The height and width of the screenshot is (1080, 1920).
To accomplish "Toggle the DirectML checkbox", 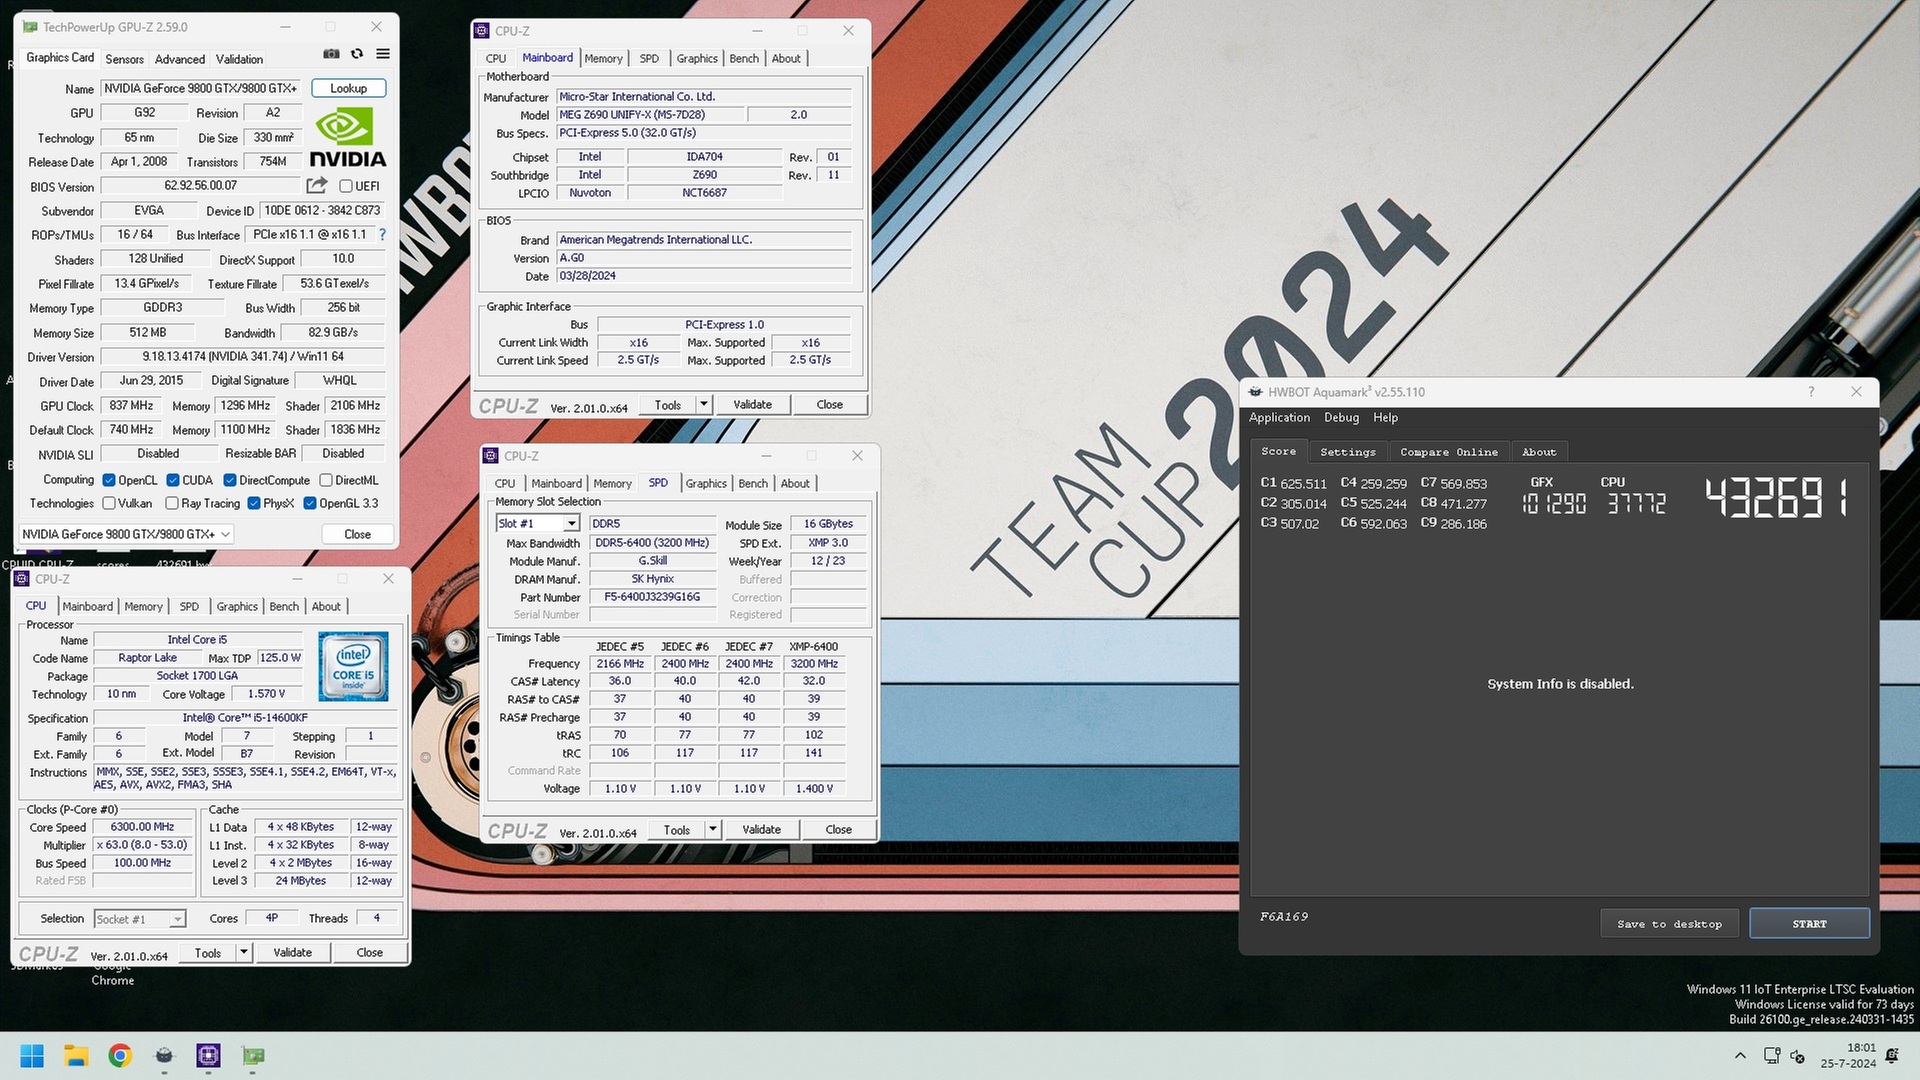I will [x=326, y=480].
